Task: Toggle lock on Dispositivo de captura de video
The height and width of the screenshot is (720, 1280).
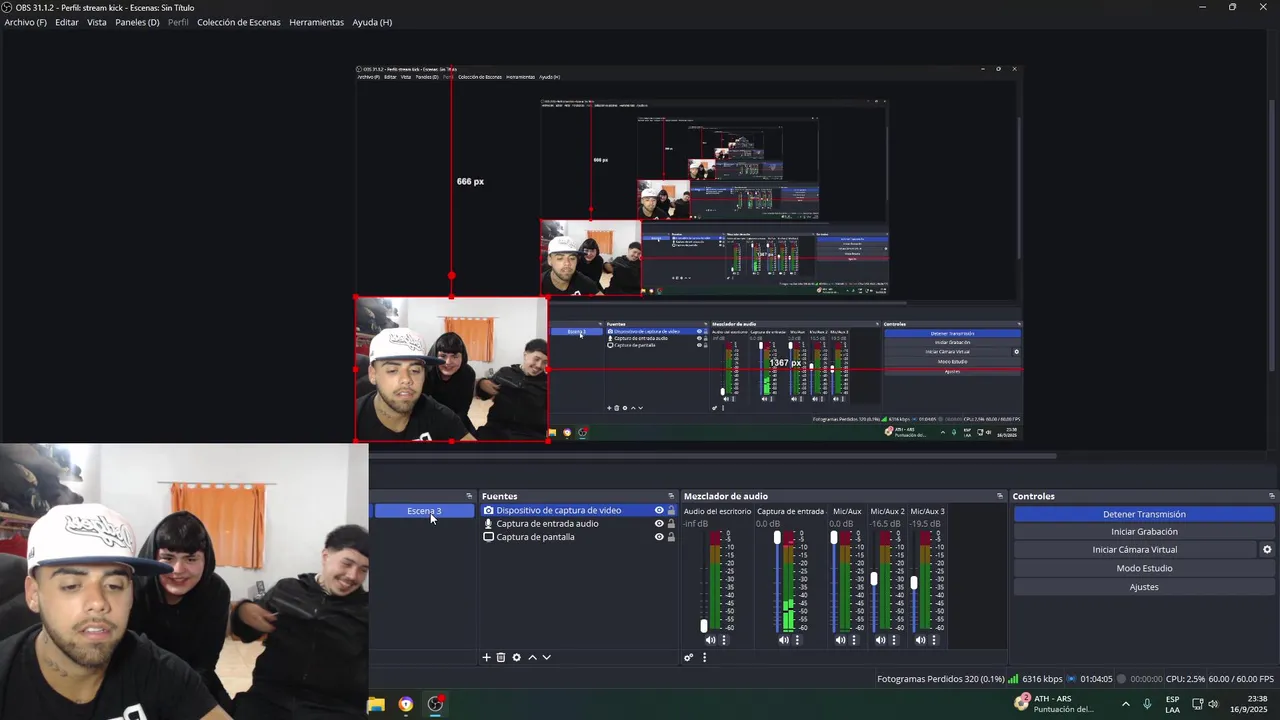Action: (671, 510)
